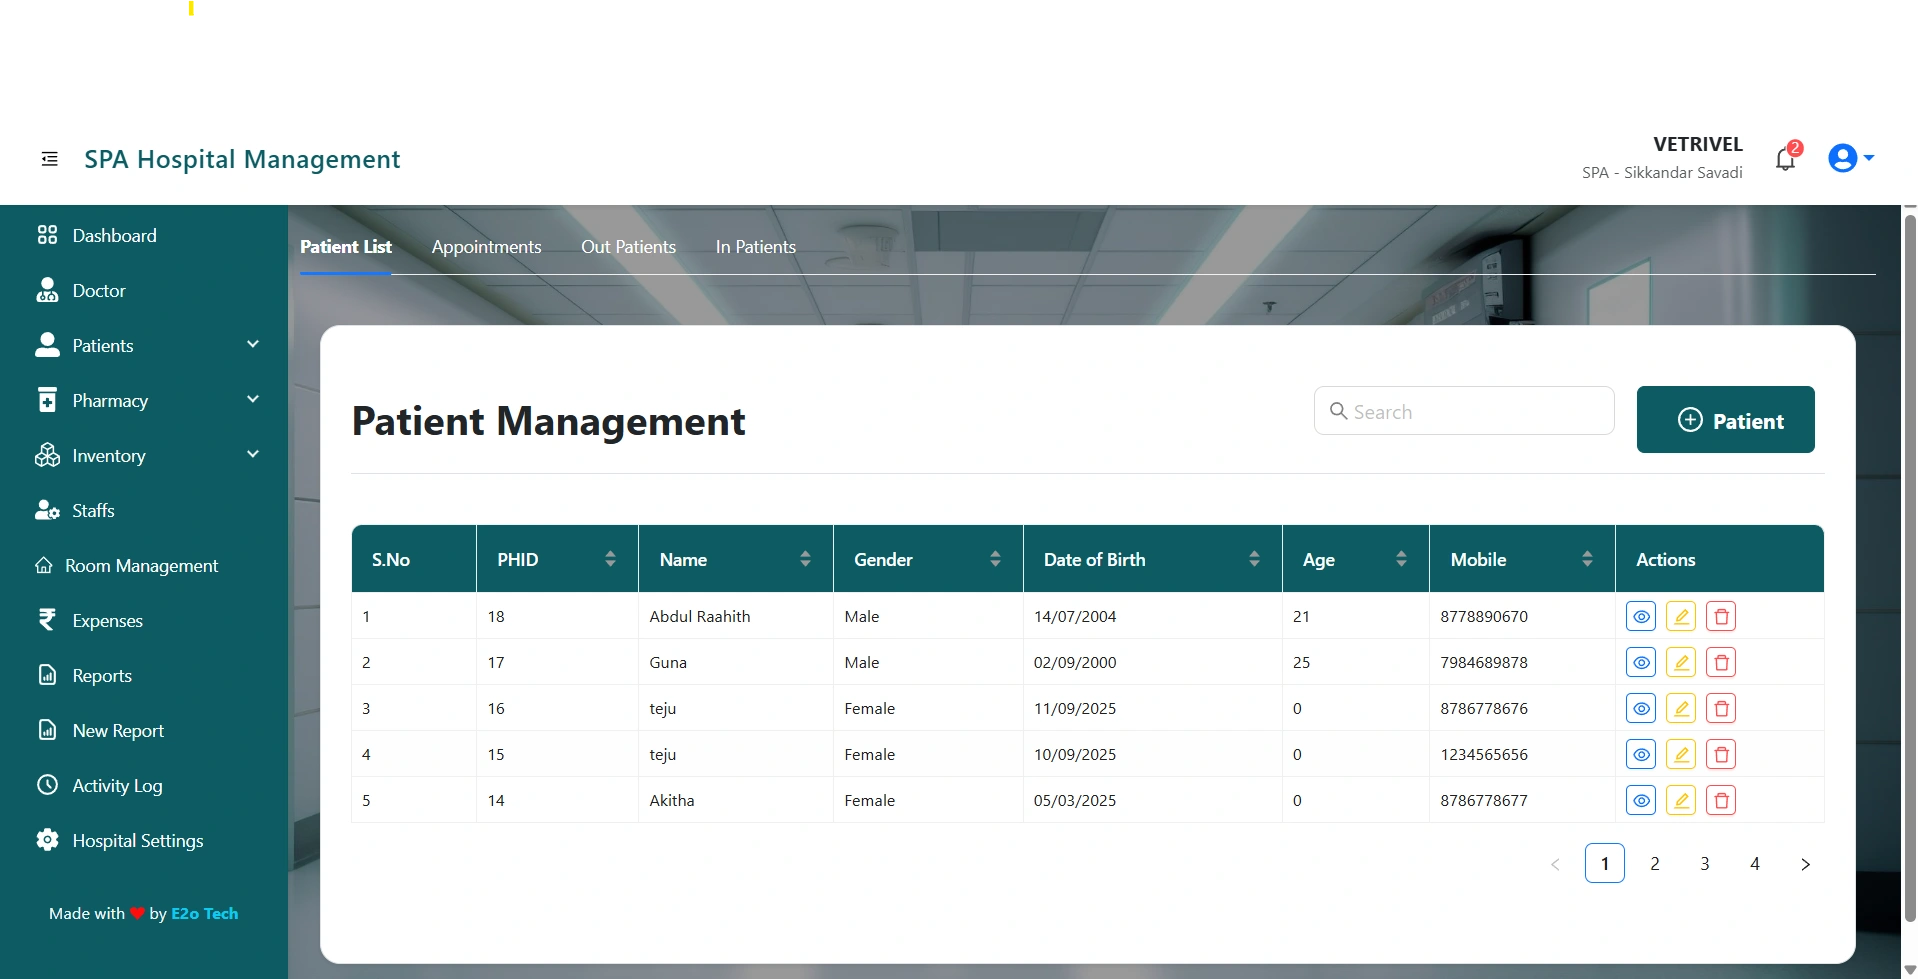1918x979 pixels.
Task: Show Akitha's record using the eye icon
Action: click(1641, 801)
